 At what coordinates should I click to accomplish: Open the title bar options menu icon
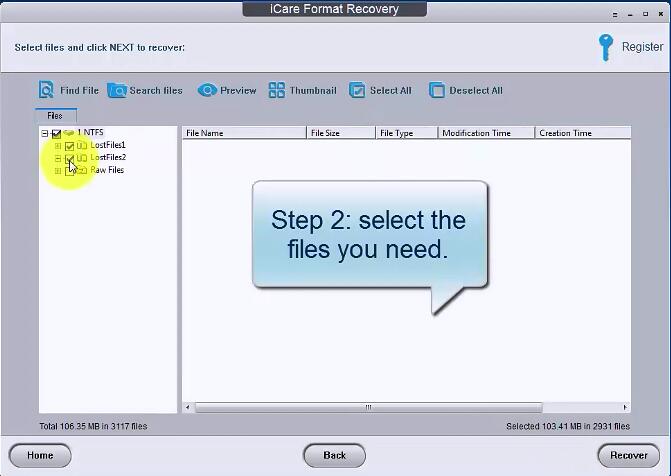(615, 15)
